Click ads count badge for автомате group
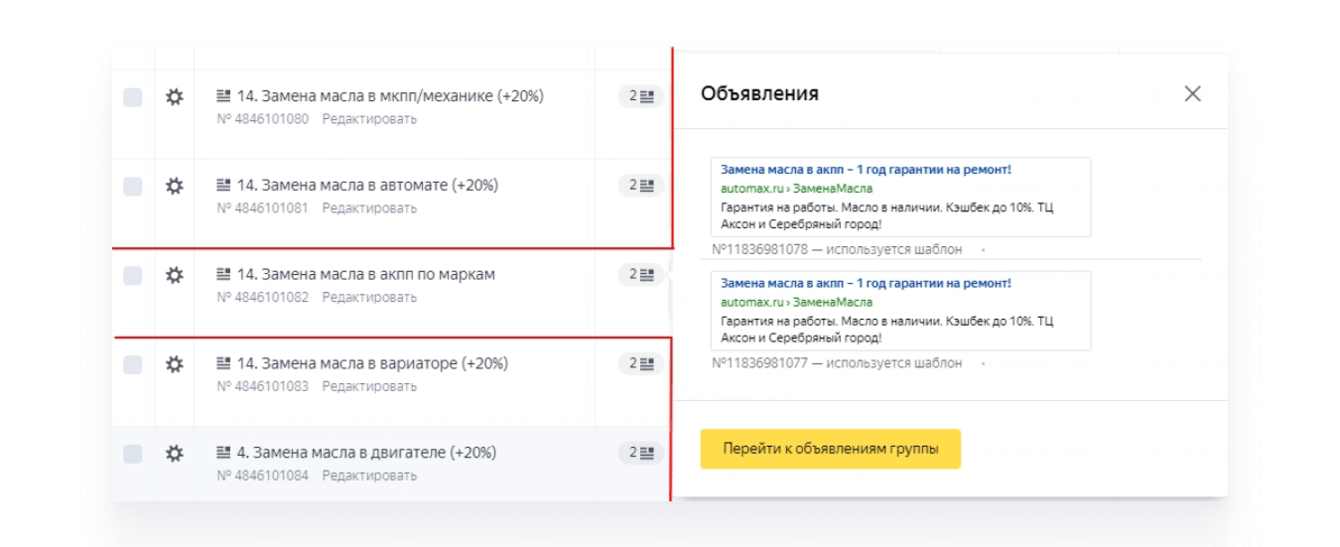 coord(641,186)
